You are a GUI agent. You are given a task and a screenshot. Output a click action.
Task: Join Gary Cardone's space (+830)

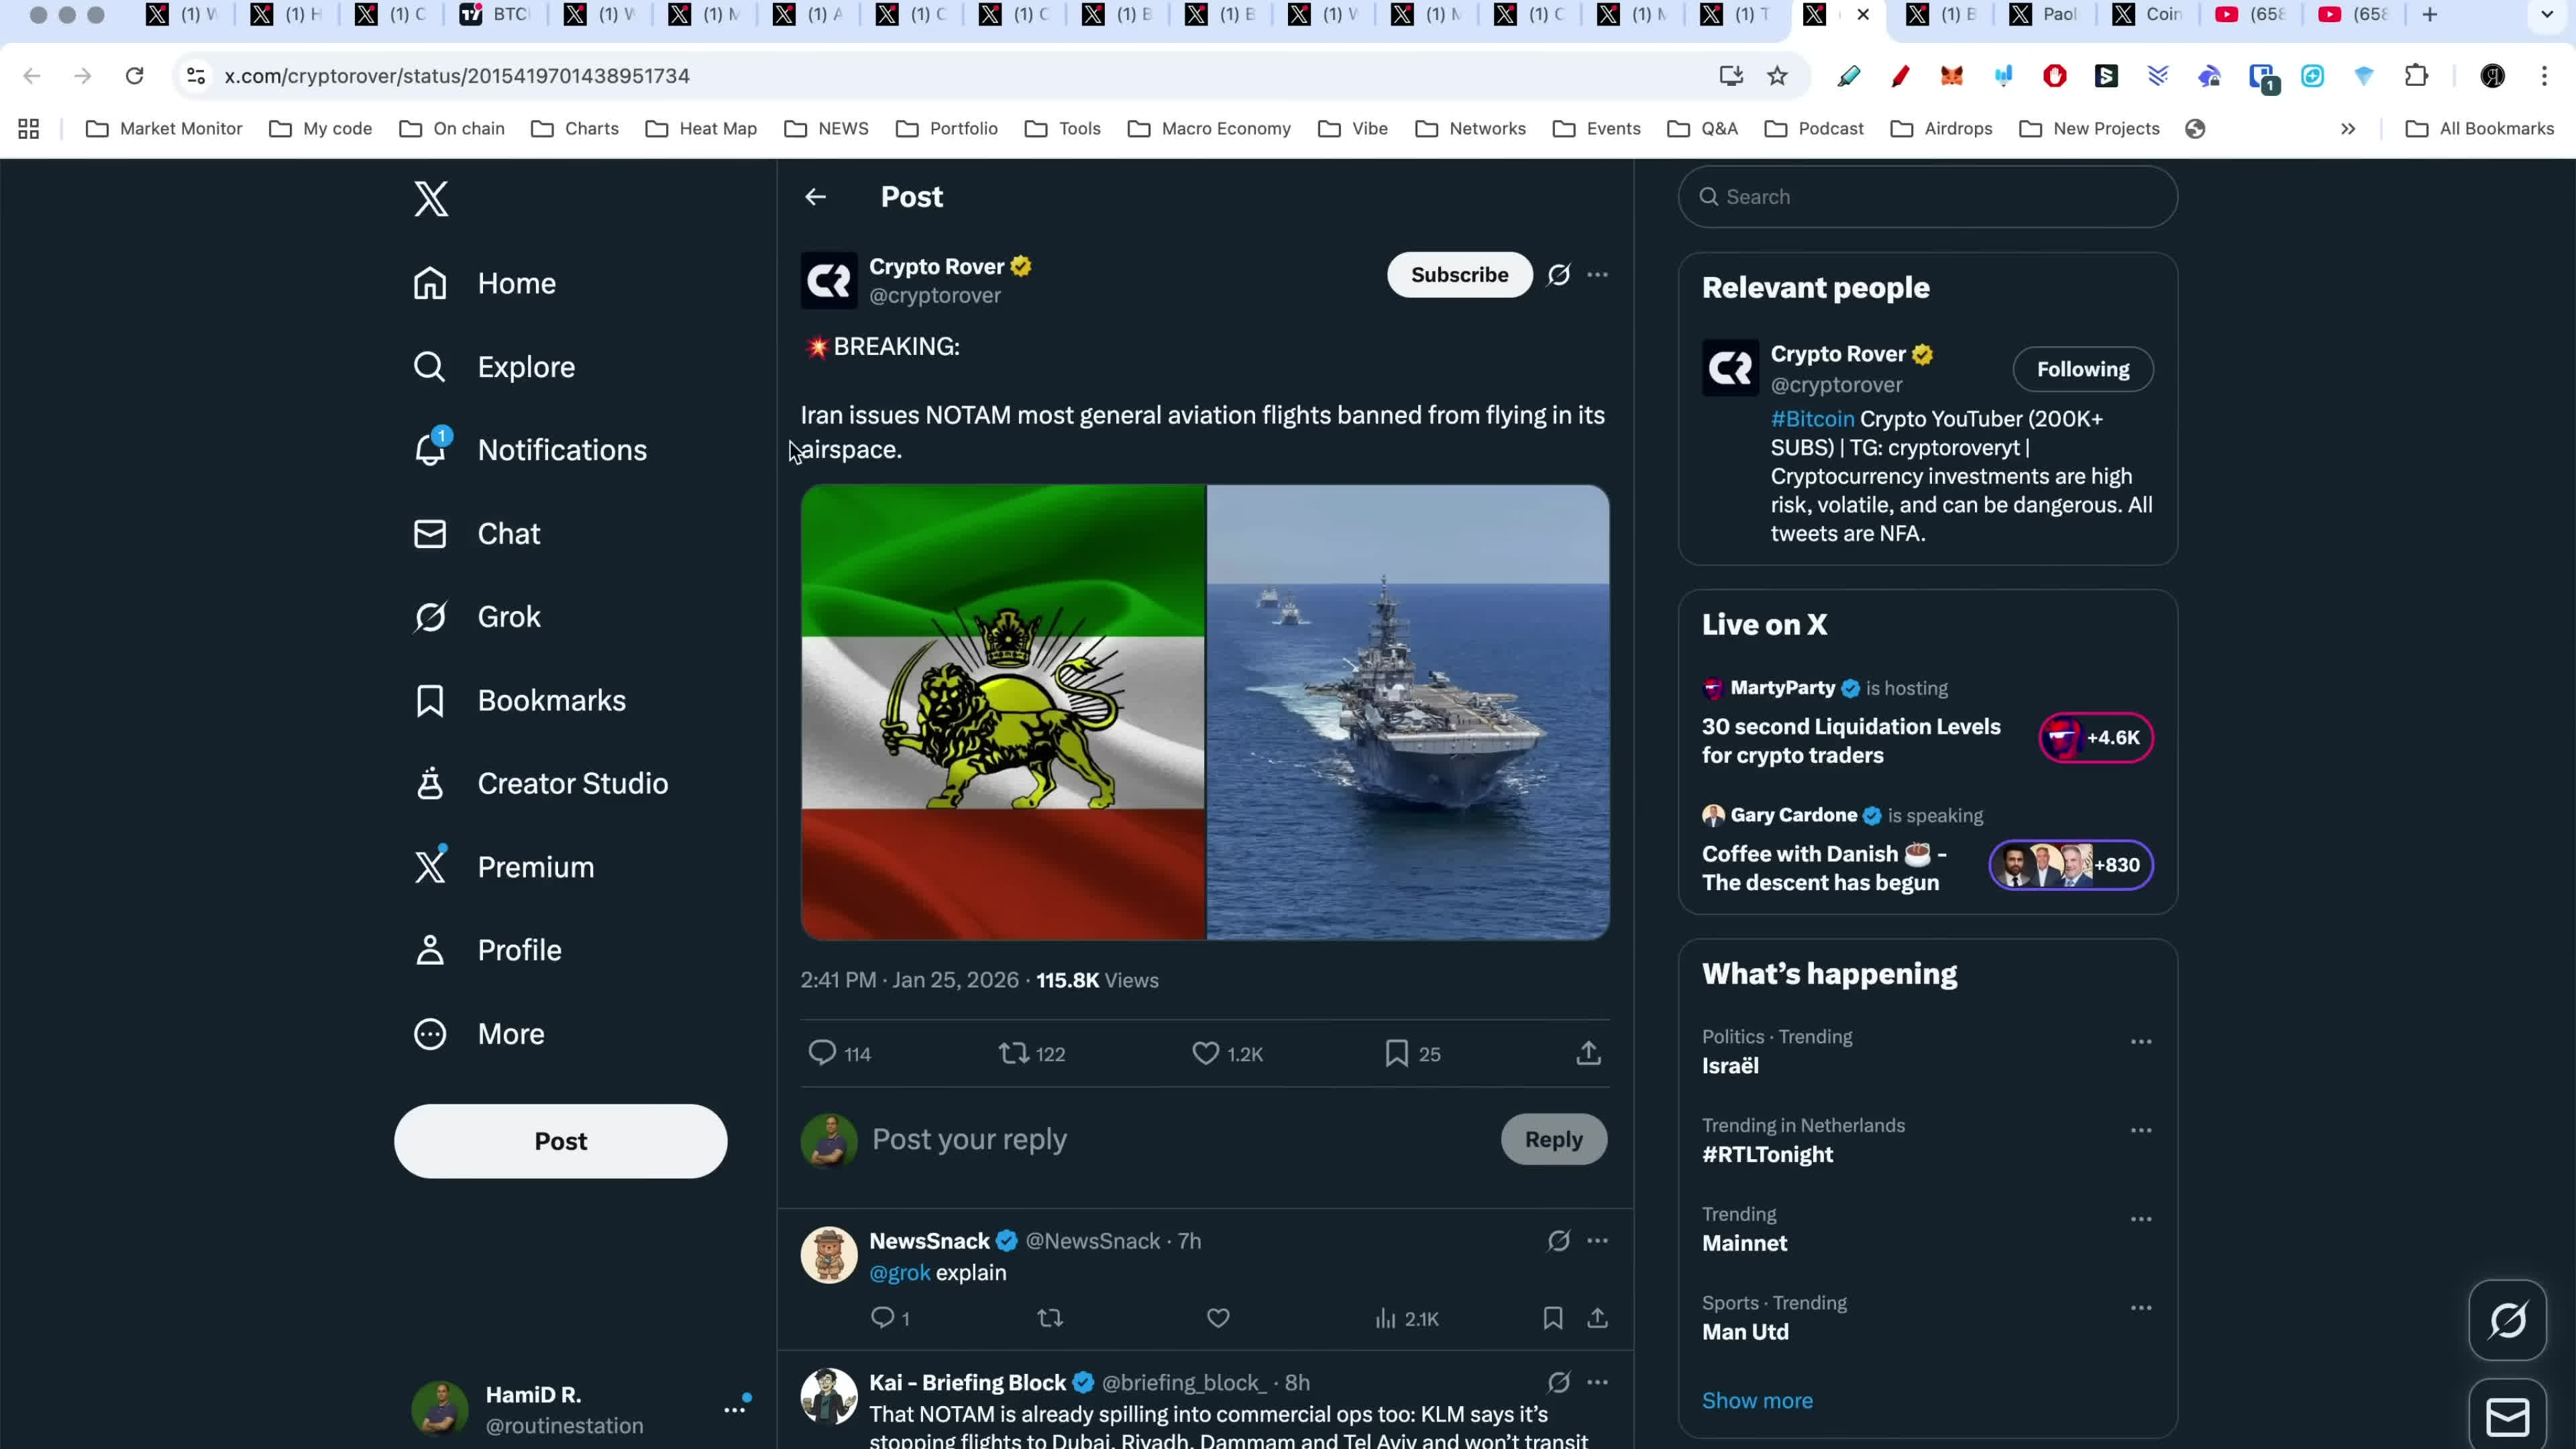pyautogui.click(x=2071, y=865)
